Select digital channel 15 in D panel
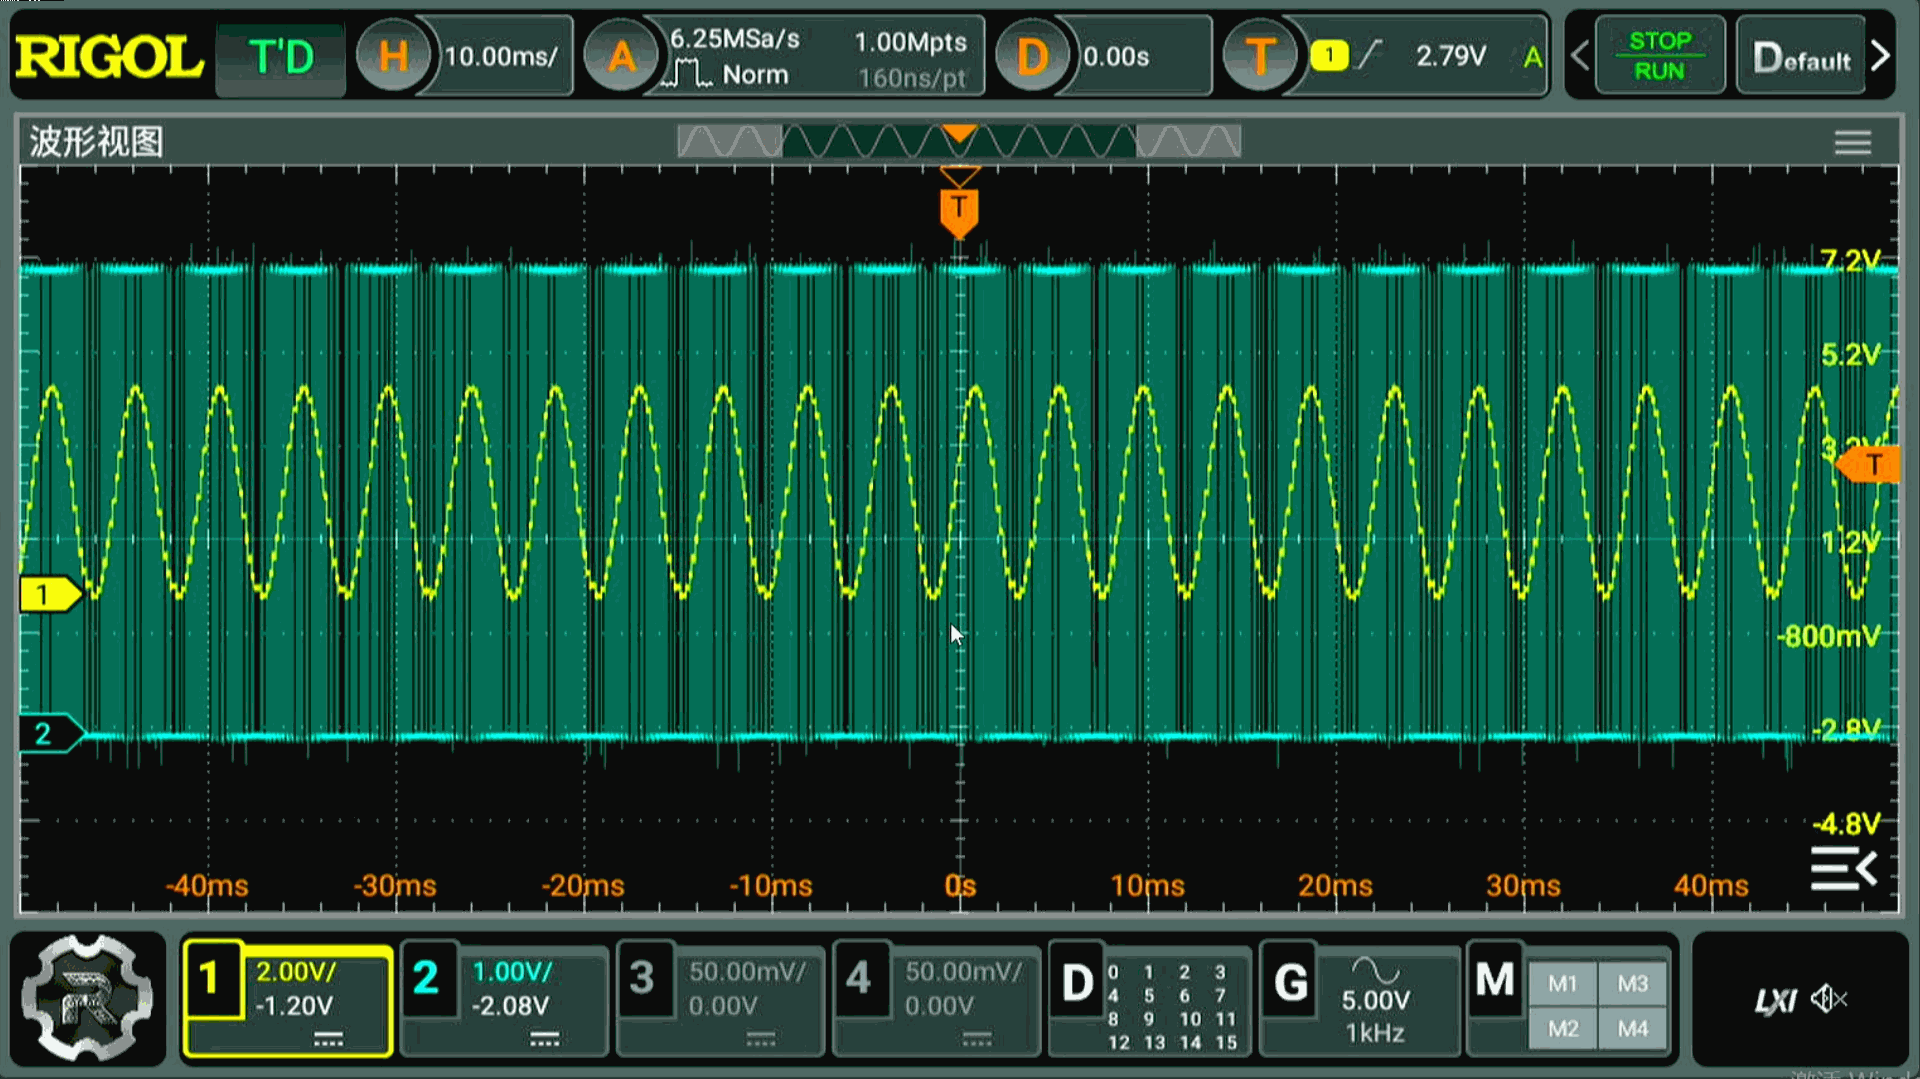Viewport: 1920px width, 1079px height. click(1226, 1042)
